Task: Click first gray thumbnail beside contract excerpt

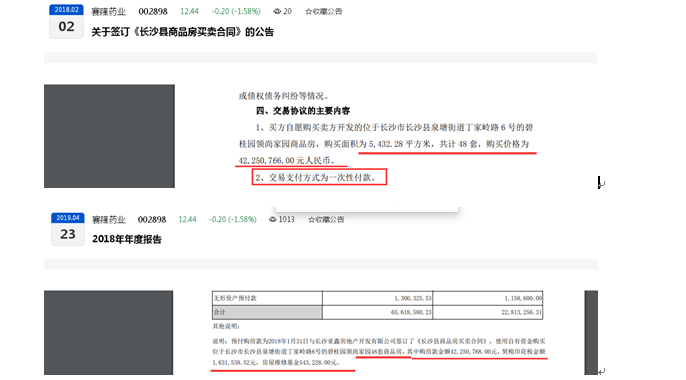Action: point(109,136)
